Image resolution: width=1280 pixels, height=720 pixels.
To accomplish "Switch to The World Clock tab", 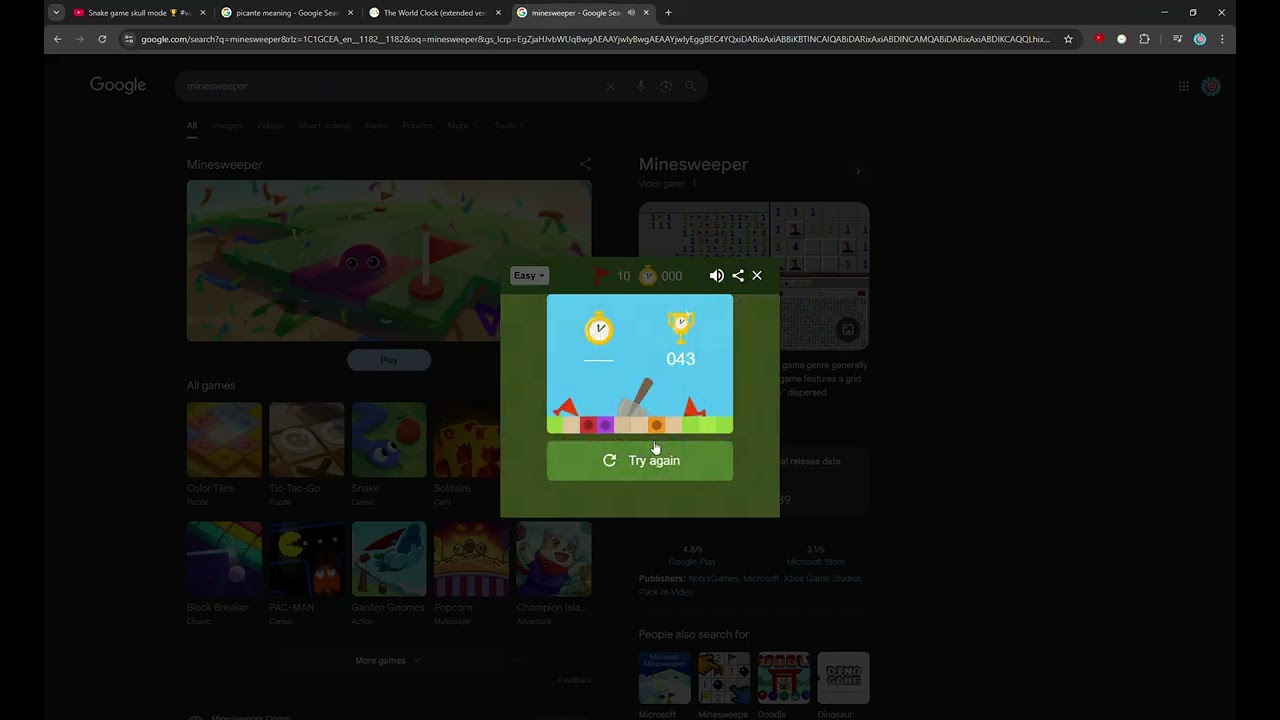I will click(435, 13).
